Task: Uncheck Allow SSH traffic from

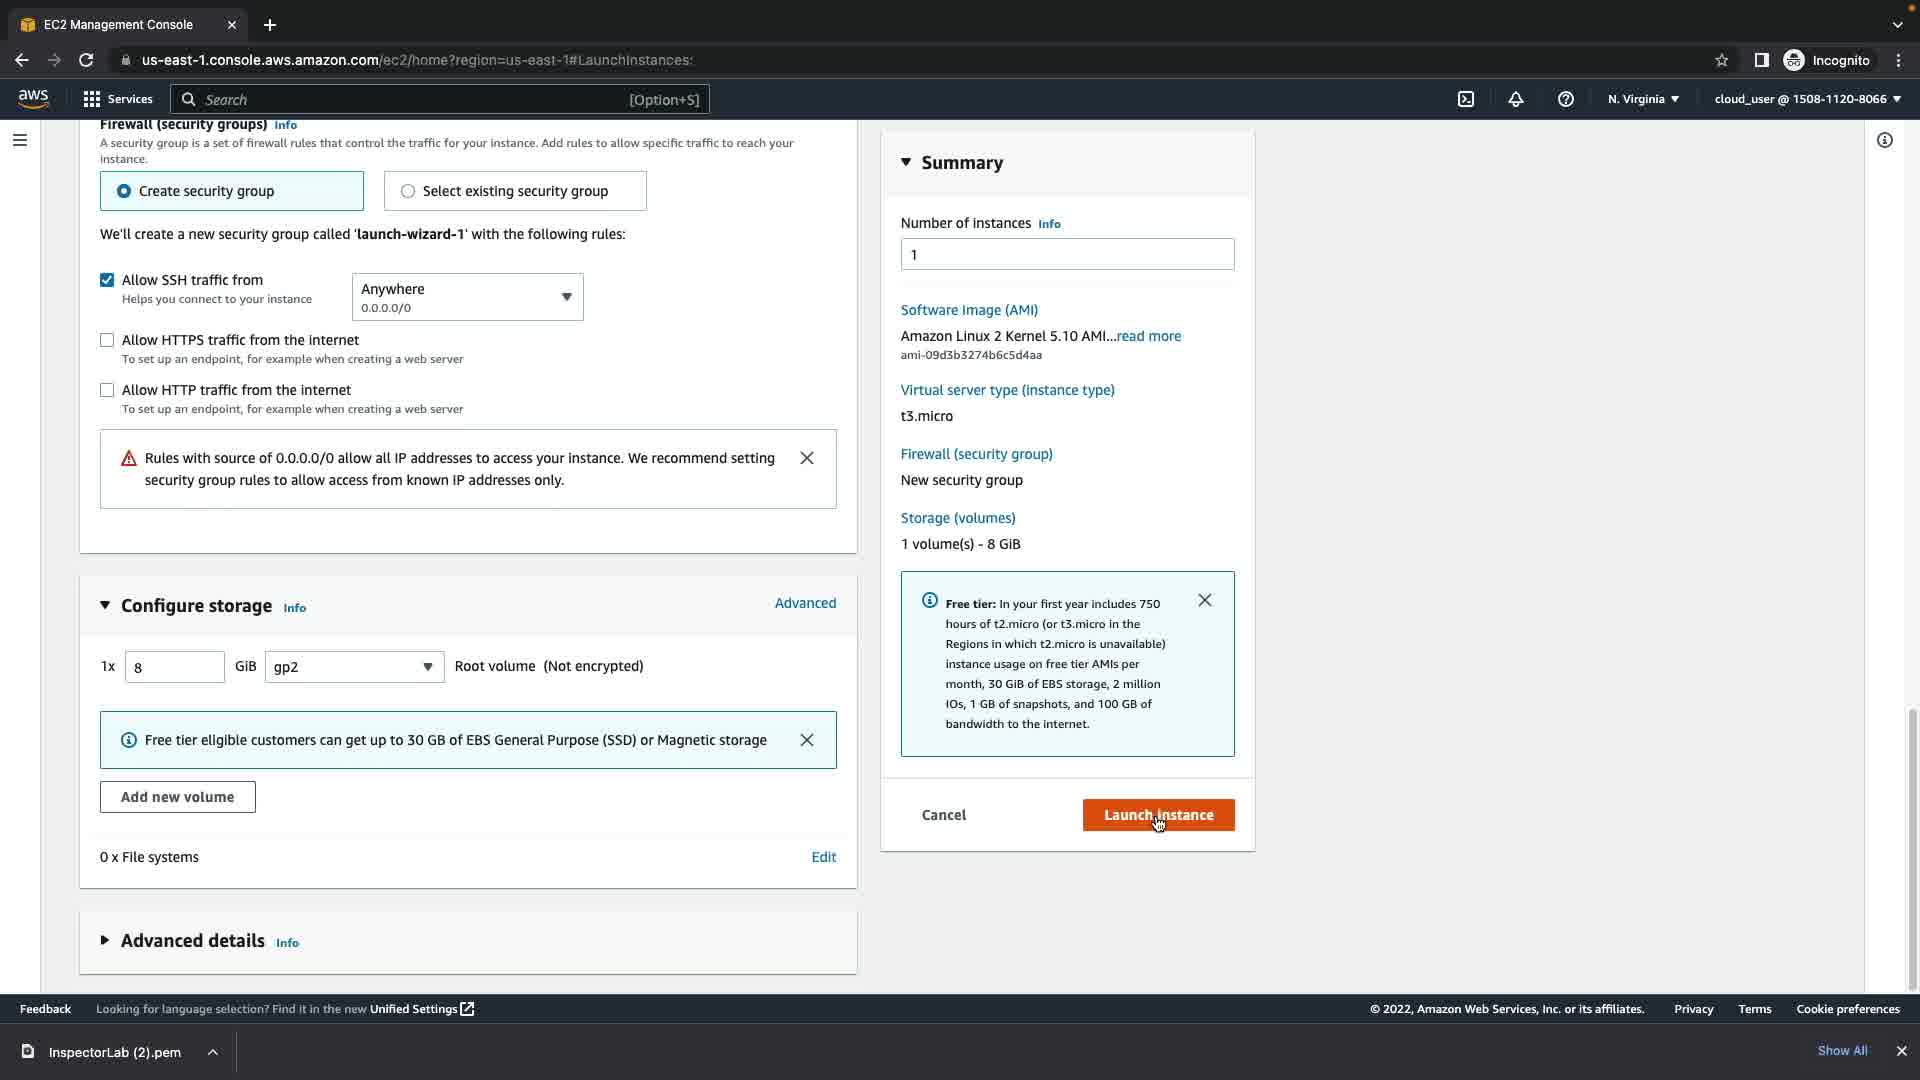Action: [x=107, y=280]
